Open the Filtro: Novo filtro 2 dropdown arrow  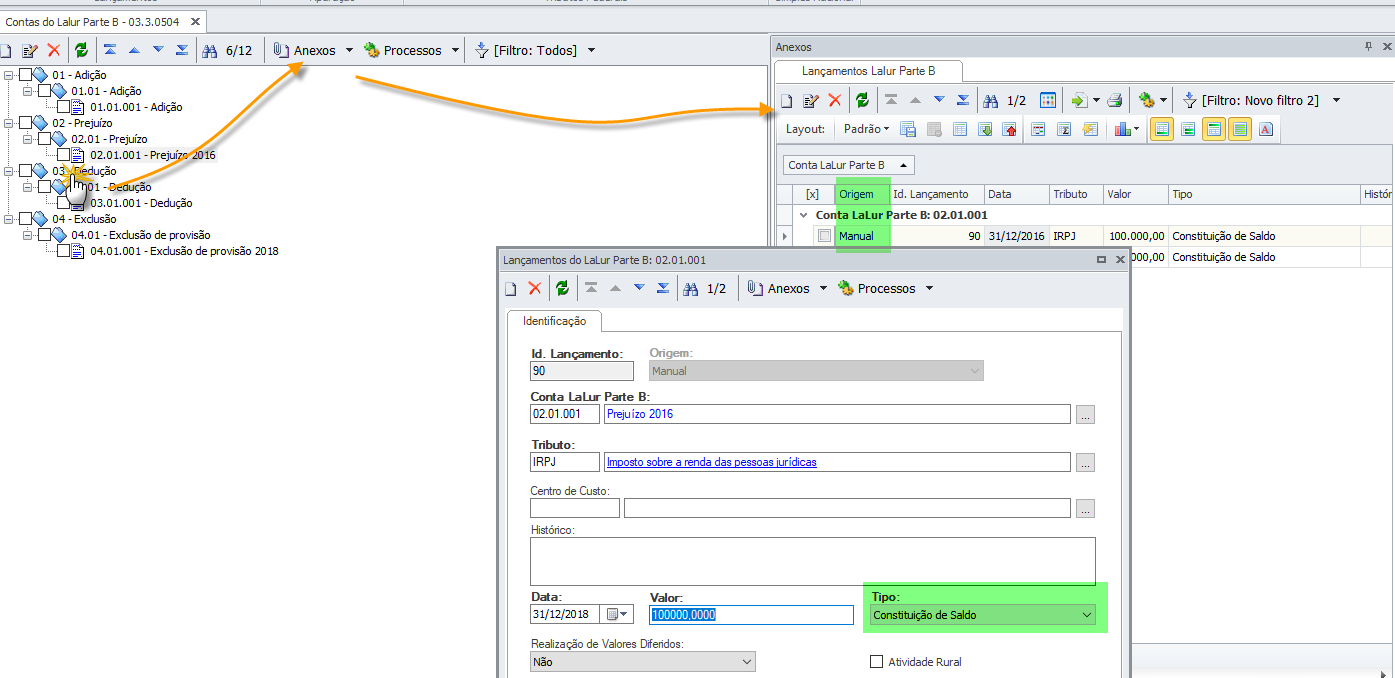coord(1337,100)
